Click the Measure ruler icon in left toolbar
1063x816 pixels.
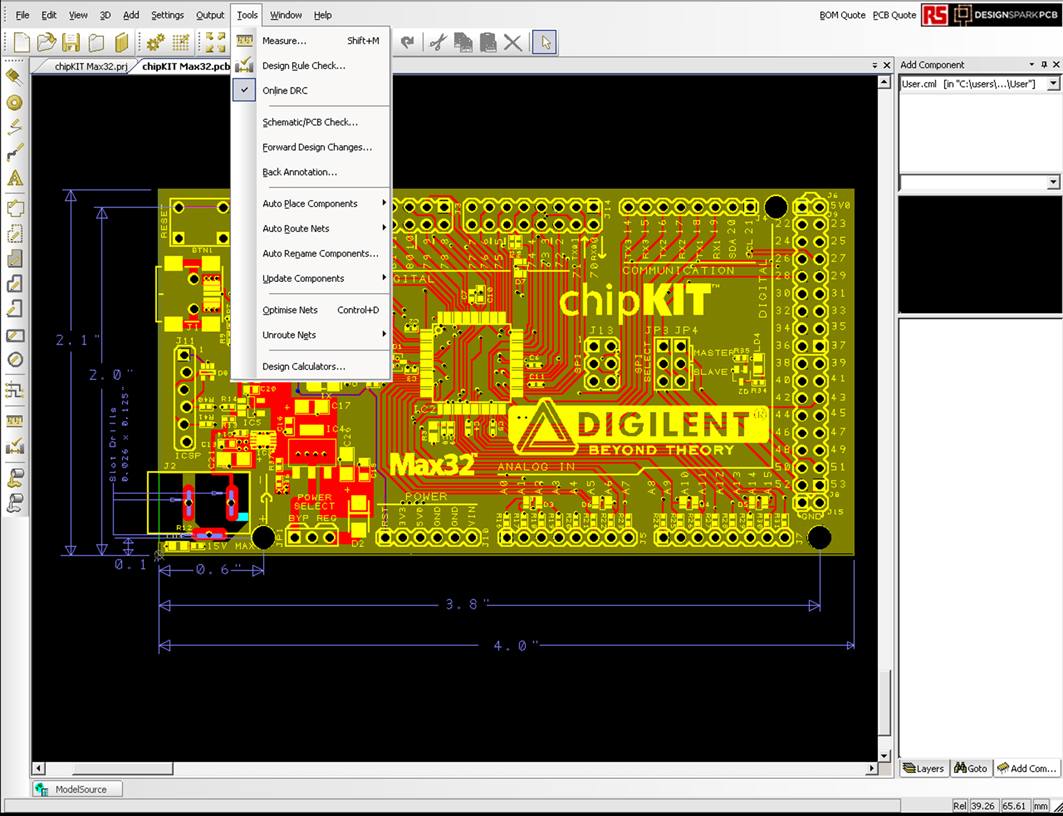click(x=15, y=421)
